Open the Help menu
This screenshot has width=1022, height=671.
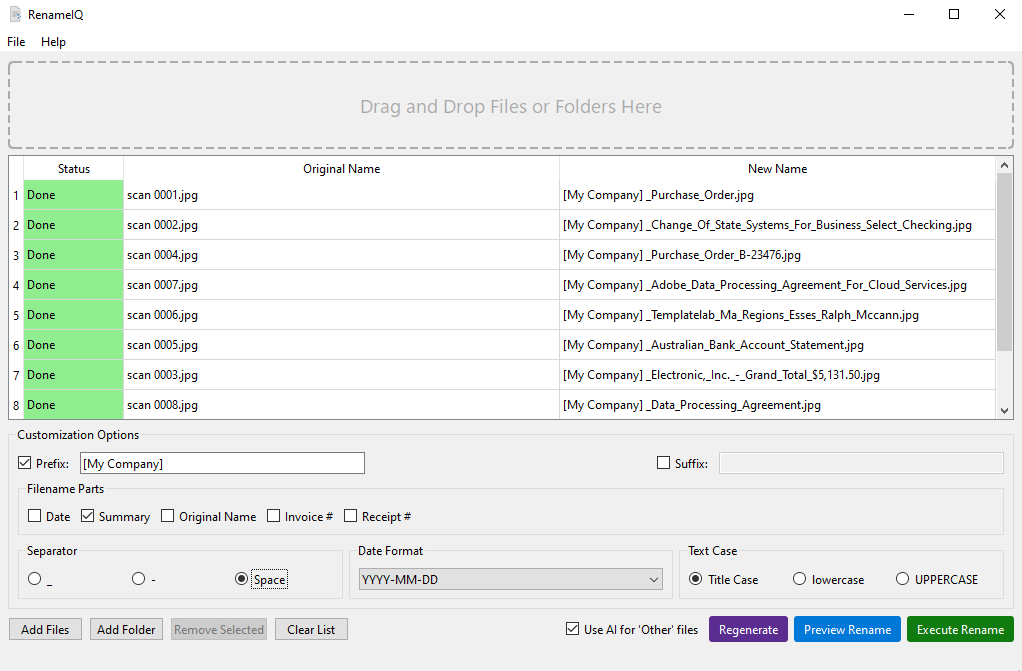click(x=53, y=42)
